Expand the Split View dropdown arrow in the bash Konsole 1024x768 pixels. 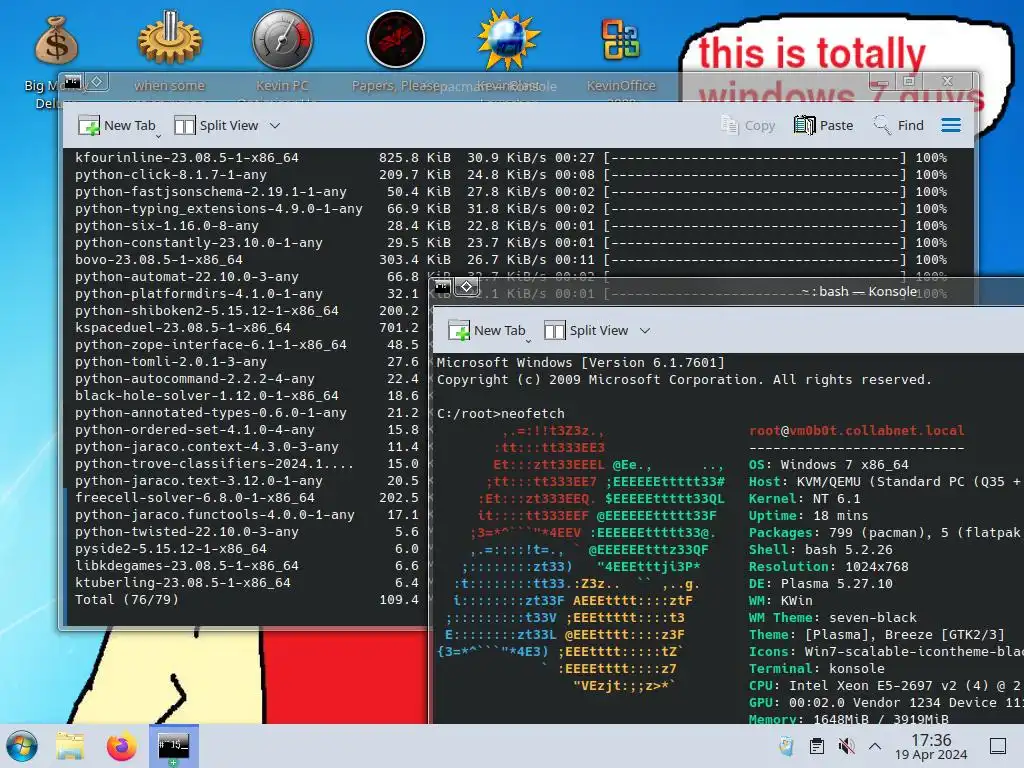pos(645,330)
